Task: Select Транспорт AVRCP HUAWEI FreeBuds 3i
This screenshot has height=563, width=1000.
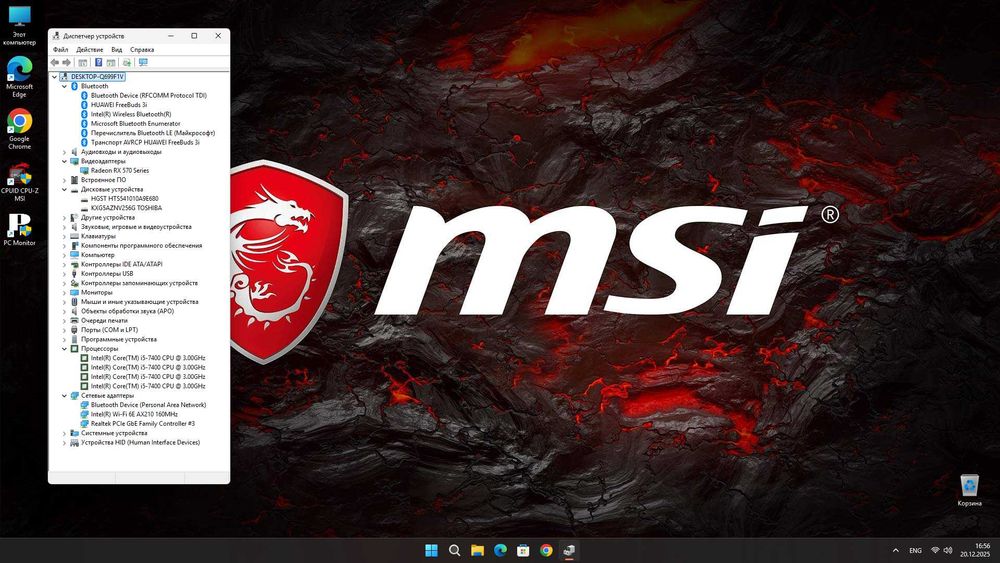Action: tap(145, 142)
